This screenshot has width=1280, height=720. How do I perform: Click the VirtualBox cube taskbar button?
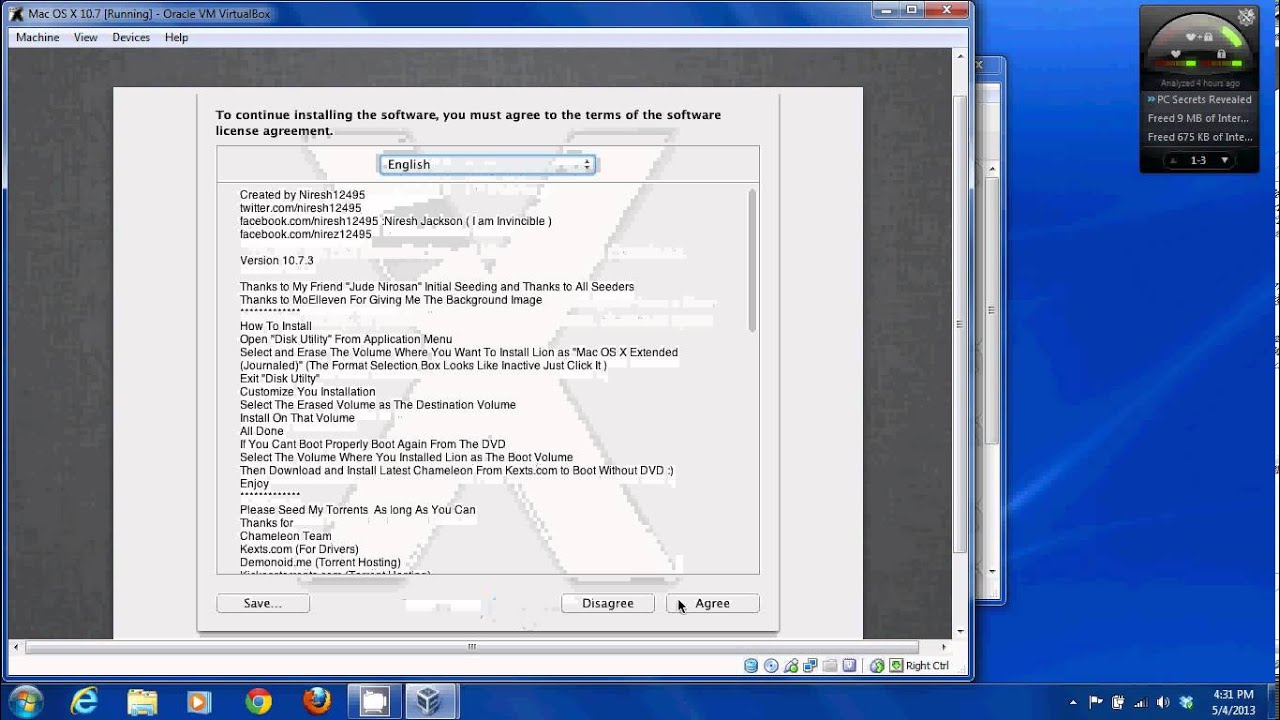(431, 701)
